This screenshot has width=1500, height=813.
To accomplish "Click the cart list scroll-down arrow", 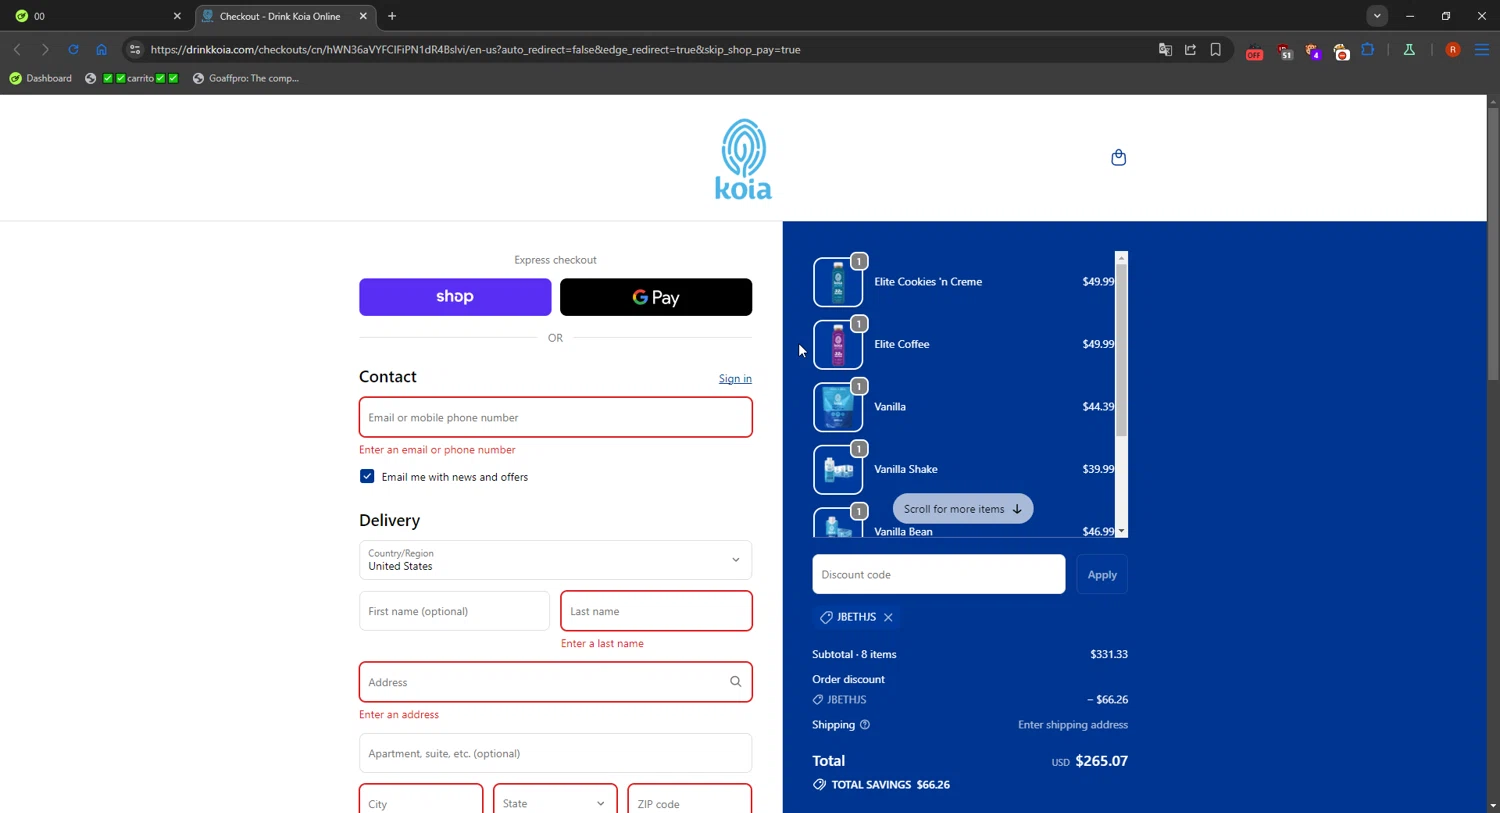I will (x=1121, y=532).
